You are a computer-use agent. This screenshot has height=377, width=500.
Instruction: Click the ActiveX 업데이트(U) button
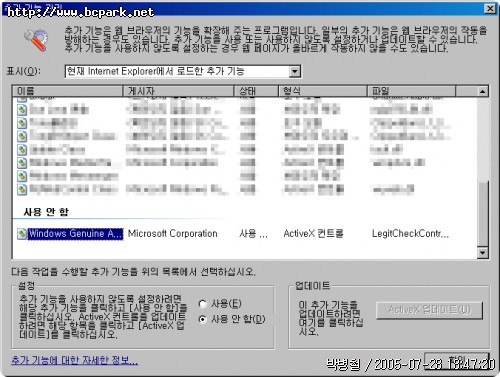(429, 310)
